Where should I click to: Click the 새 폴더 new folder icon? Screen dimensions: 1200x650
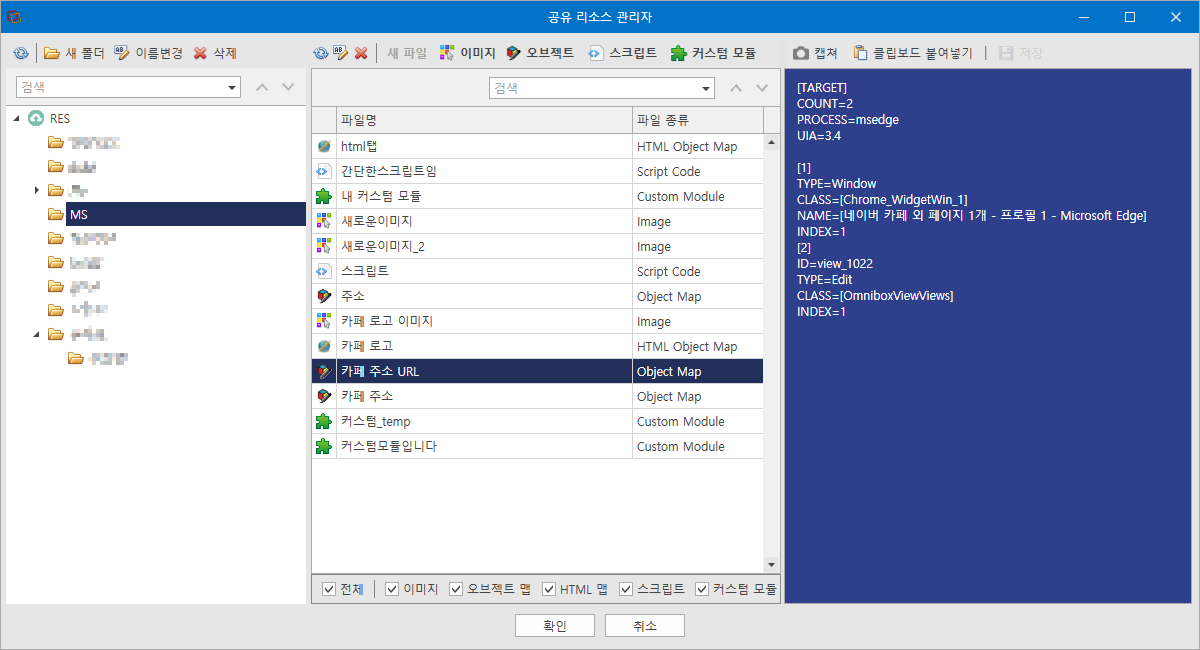52,53
